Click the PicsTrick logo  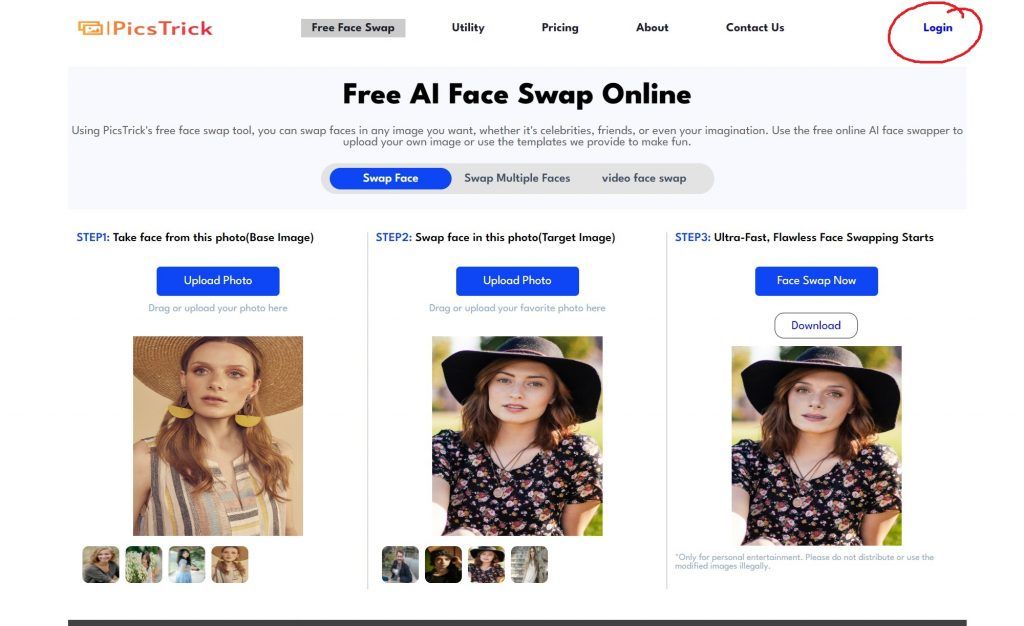tap(145, 28)
